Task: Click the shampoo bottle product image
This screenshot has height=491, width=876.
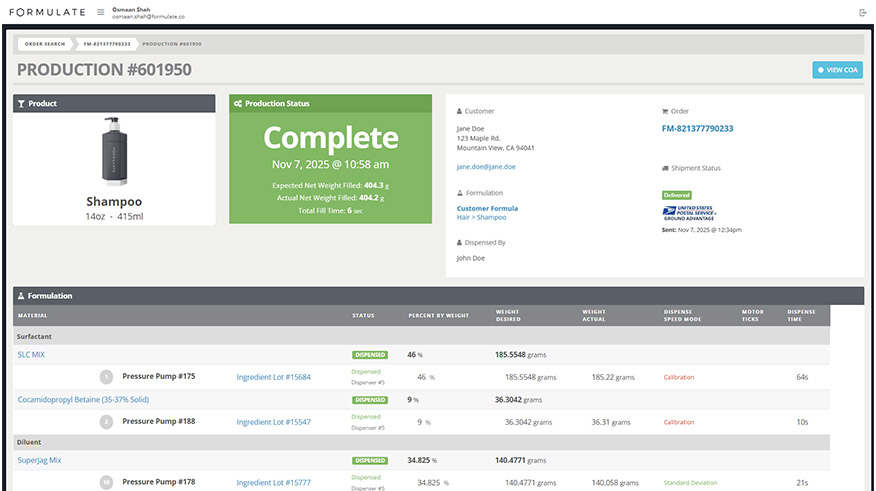Action: click(x=114, y=152)
